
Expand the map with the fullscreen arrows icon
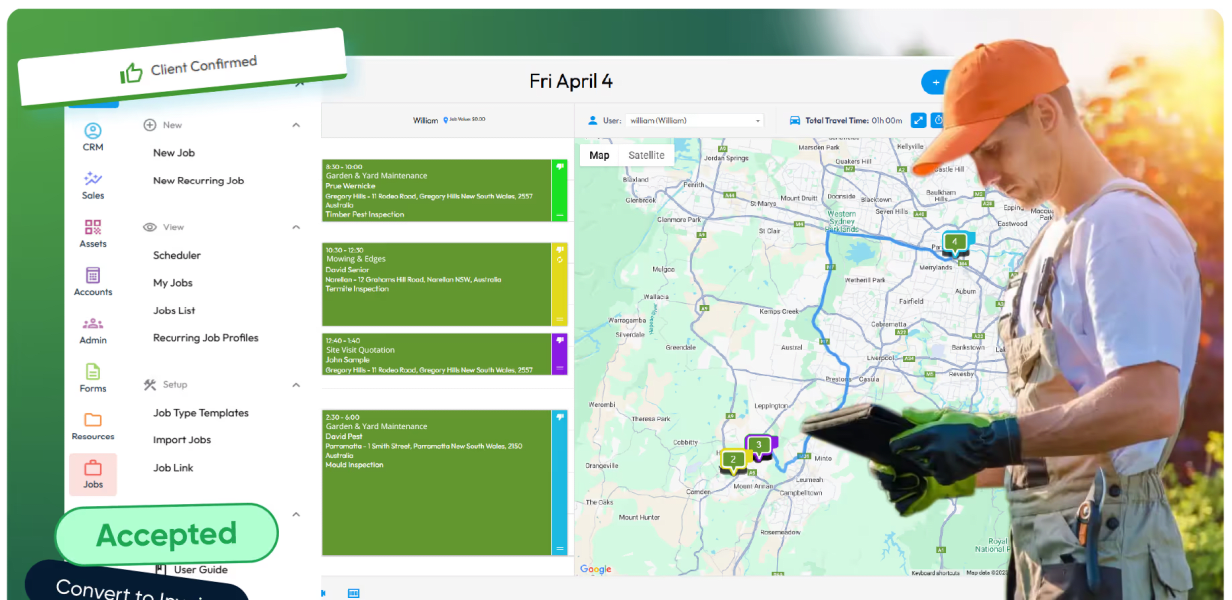[x=919, y=120]
